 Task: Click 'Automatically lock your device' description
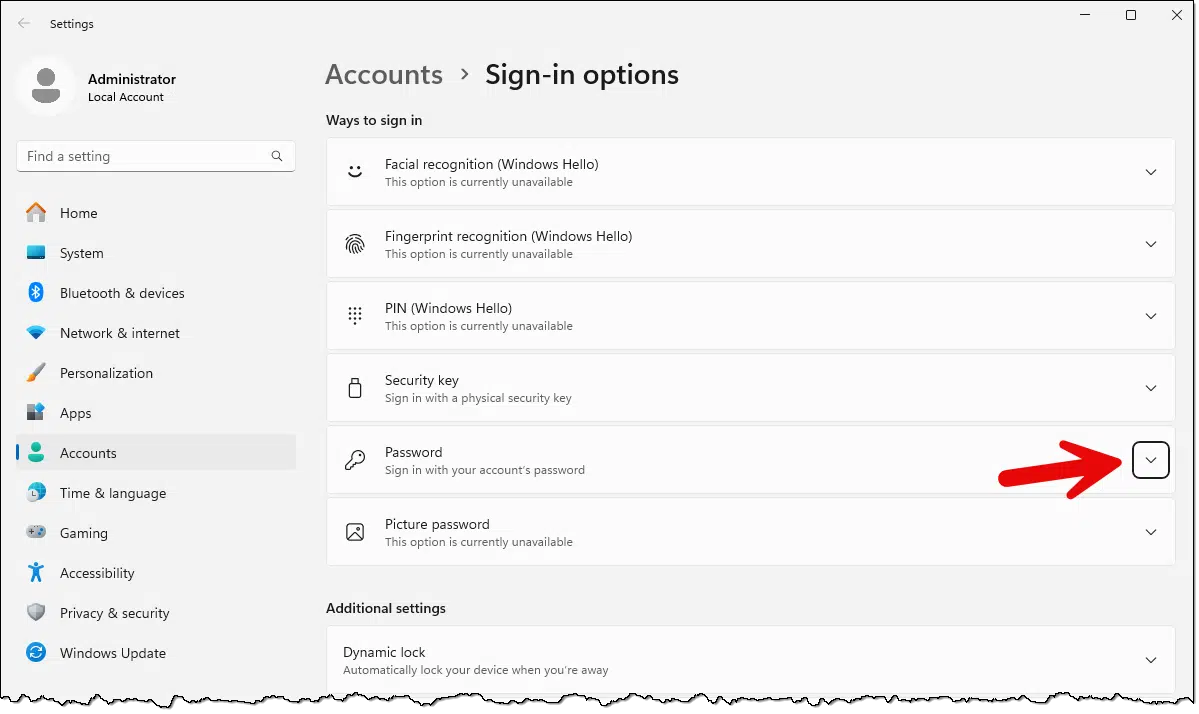[x=476, y=670]
